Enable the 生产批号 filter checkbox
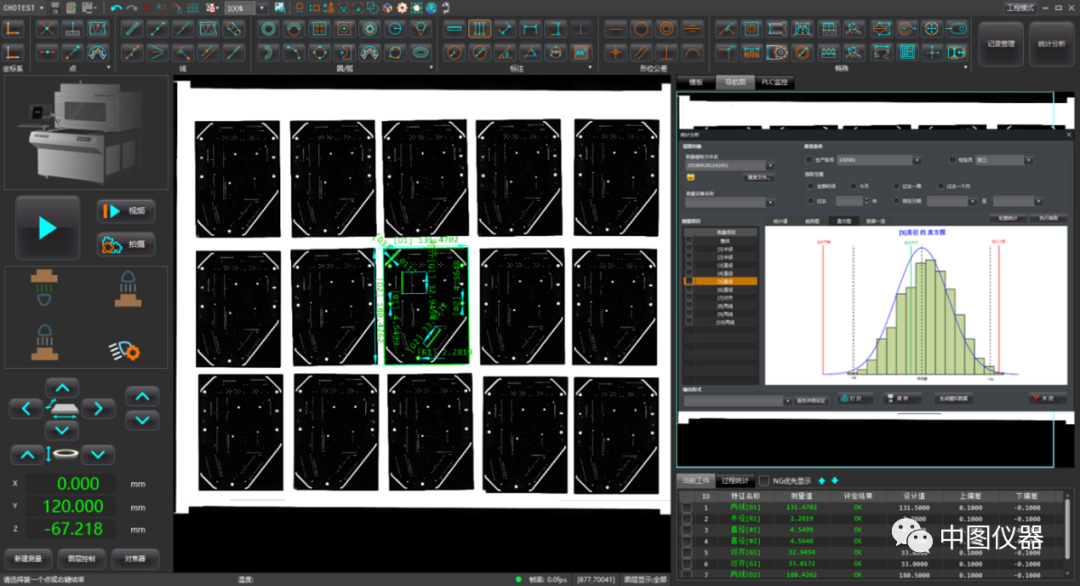This screenshot has width=1080, height=586. (809, 160)
